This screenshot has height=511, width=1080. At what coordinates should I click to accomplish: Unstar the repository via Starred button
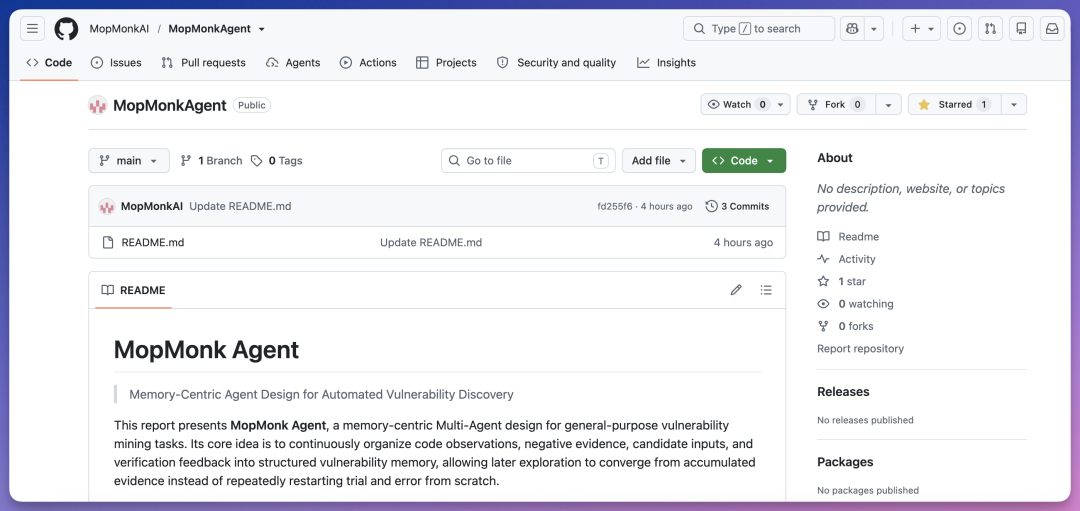click(954, 105)
